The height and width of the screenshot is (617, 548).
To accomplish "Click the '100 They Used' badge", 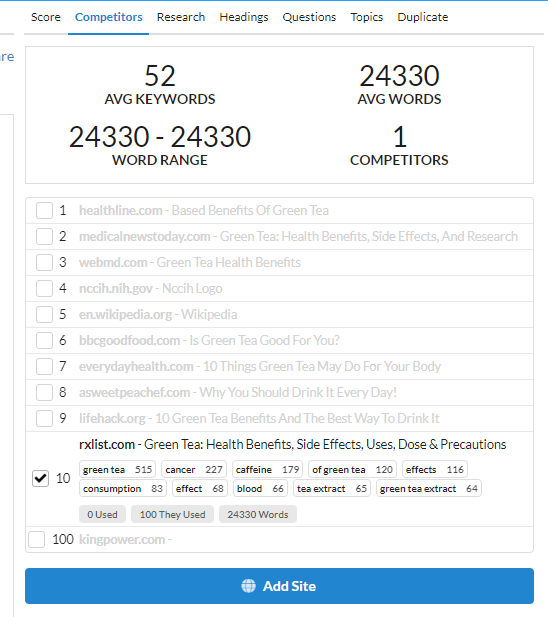I will point(172,514).
